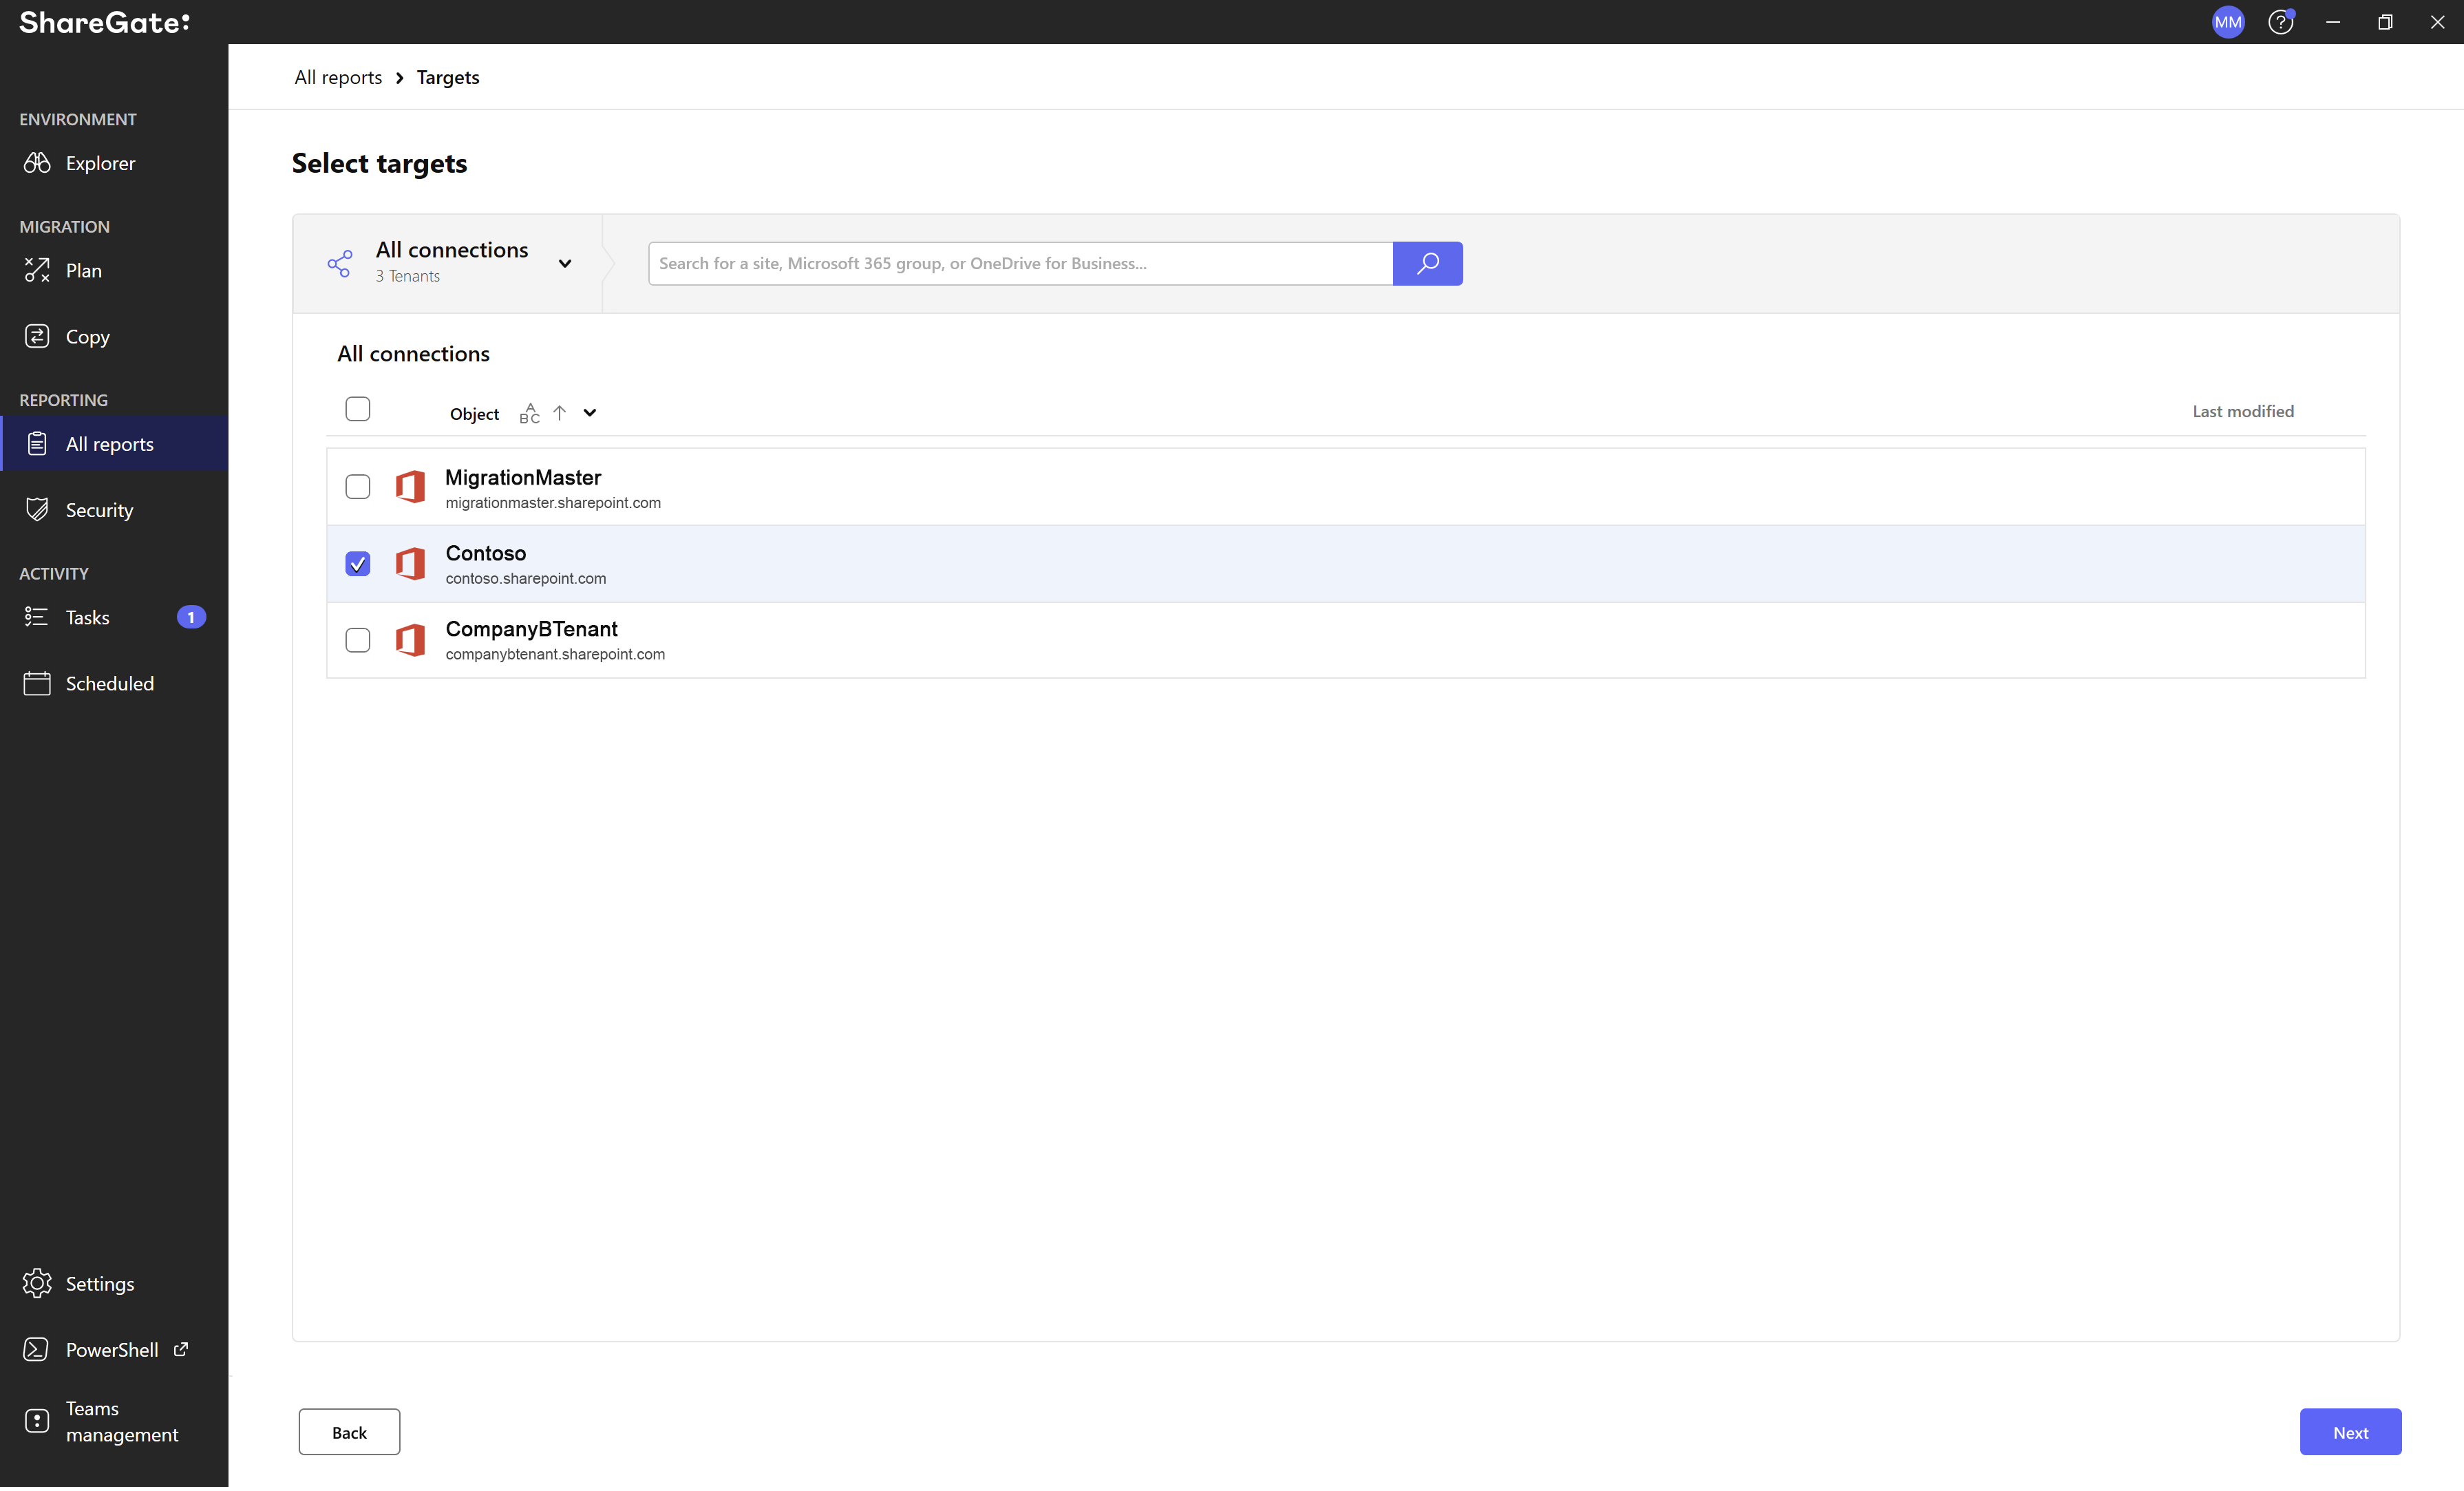This screenshot has width=2464, height=1491.
Task: Open Settings in the sidebar
Action: pos(114,1284)
